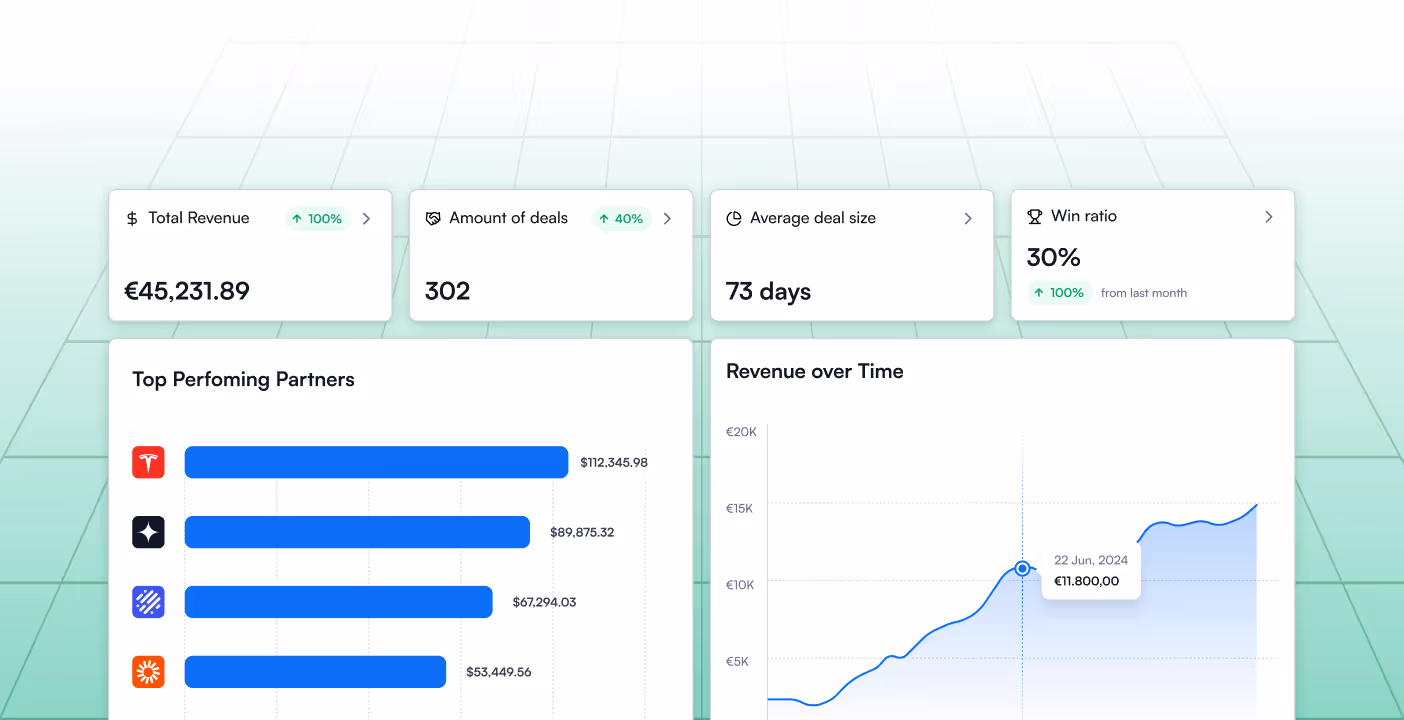Click the handshake icon beside Amount of deals
The image size is (1404, 720).
(x=433, y=218)
